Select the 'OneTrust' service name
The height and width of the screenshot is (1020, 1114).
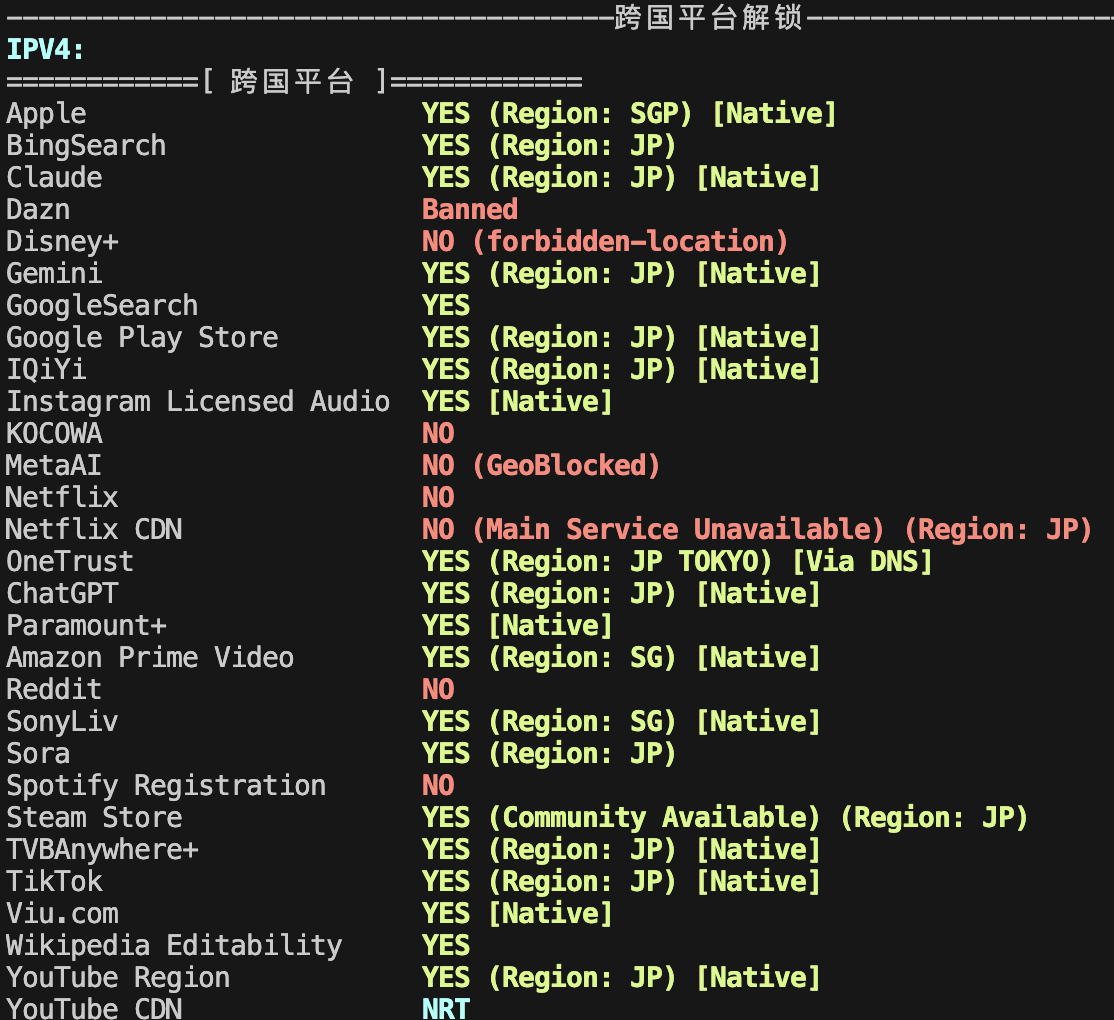[70, 561]
